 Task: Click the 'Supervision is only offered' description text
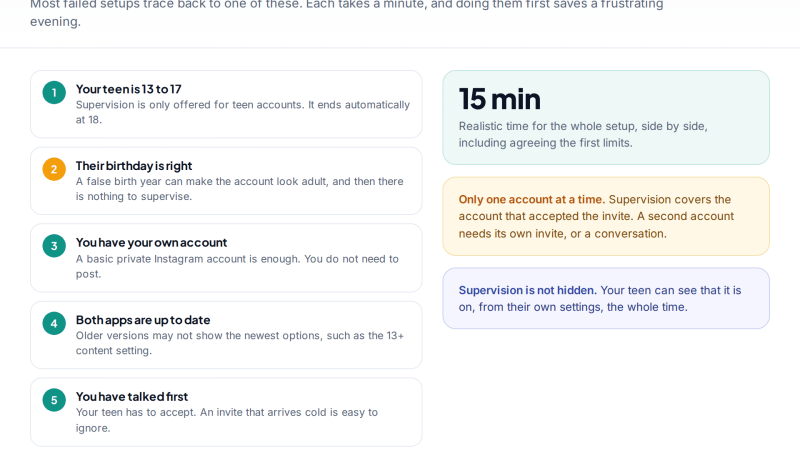(x=243, y=112)
